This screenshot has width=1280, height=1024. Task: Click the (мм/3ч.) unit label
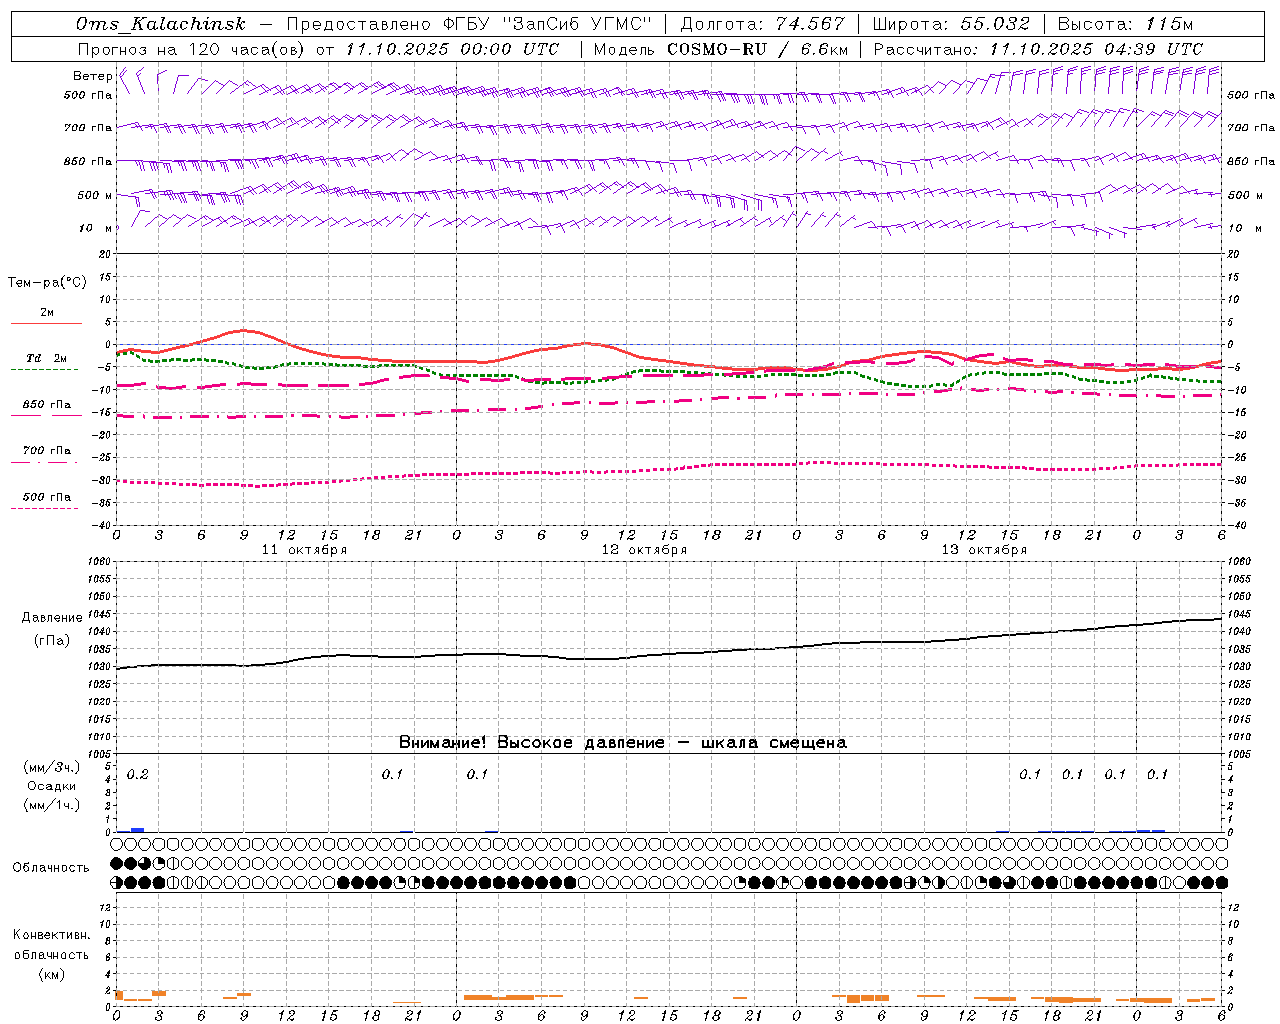tap(52, 768)
